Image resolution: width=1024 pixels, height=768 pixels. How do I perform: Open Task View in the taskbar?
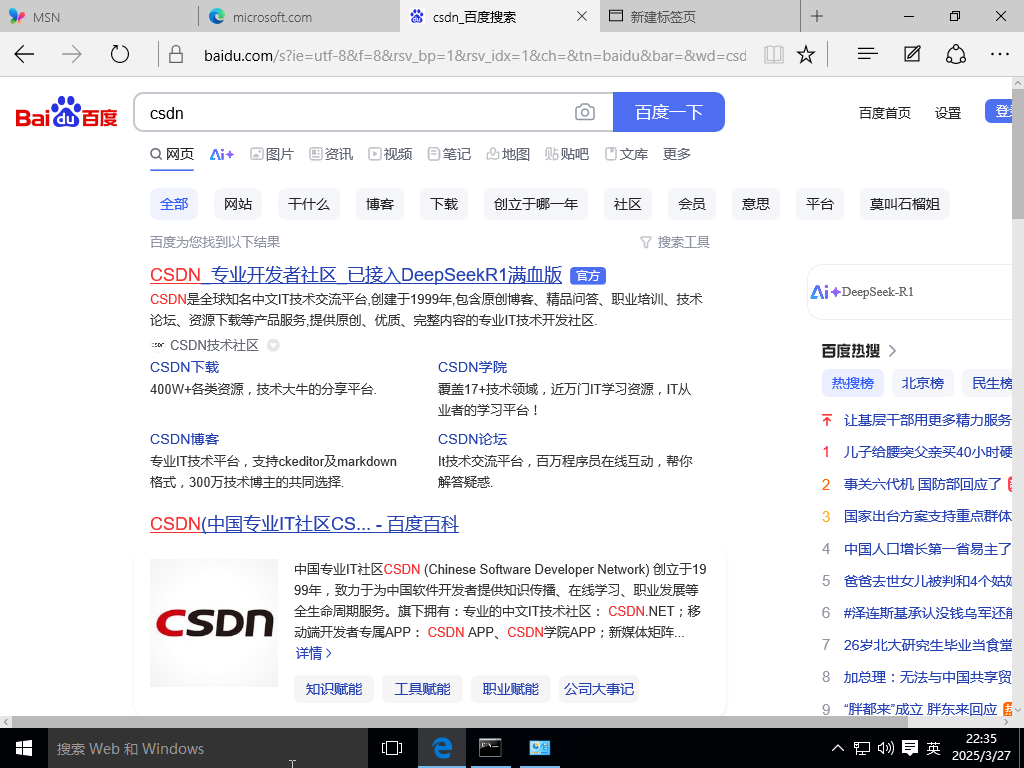pyautogui.click(x=392, y=748)
